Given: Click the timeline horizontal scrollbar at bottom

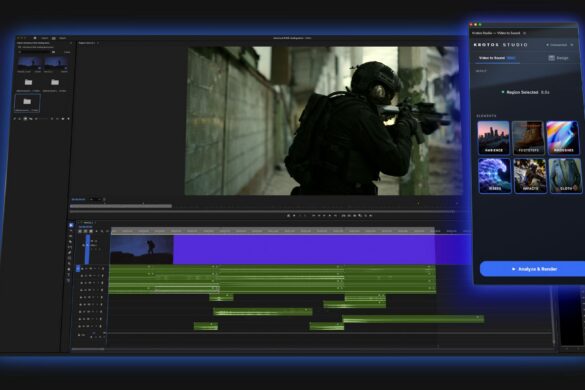Looking at the screenshot, I should (x=88, y=349).
